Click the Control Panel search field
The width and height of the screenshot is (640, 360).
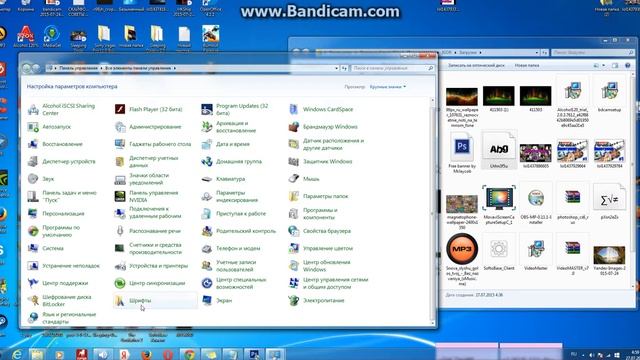pyautogui.click(x=392, y=68)
